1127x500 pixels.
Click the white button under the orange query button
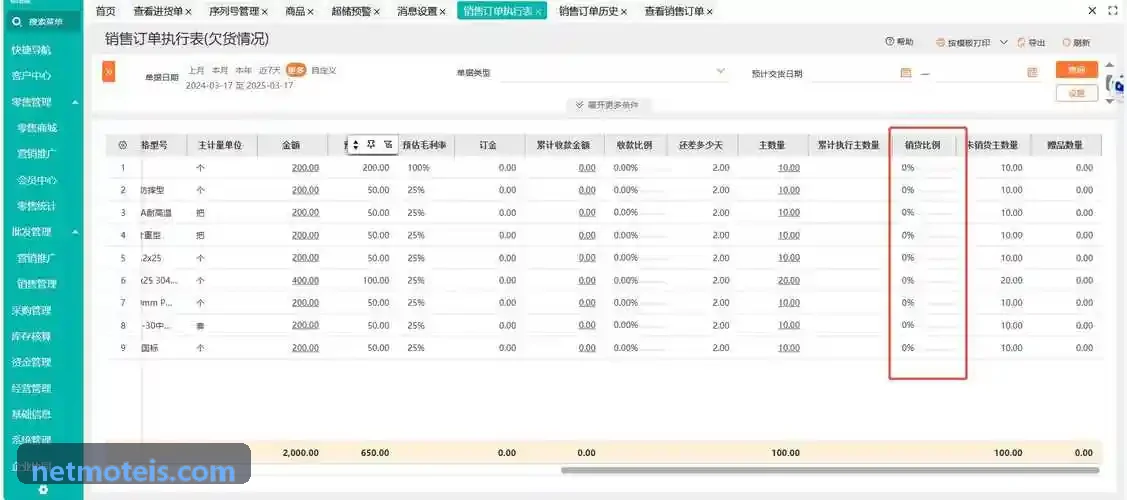1077,93
